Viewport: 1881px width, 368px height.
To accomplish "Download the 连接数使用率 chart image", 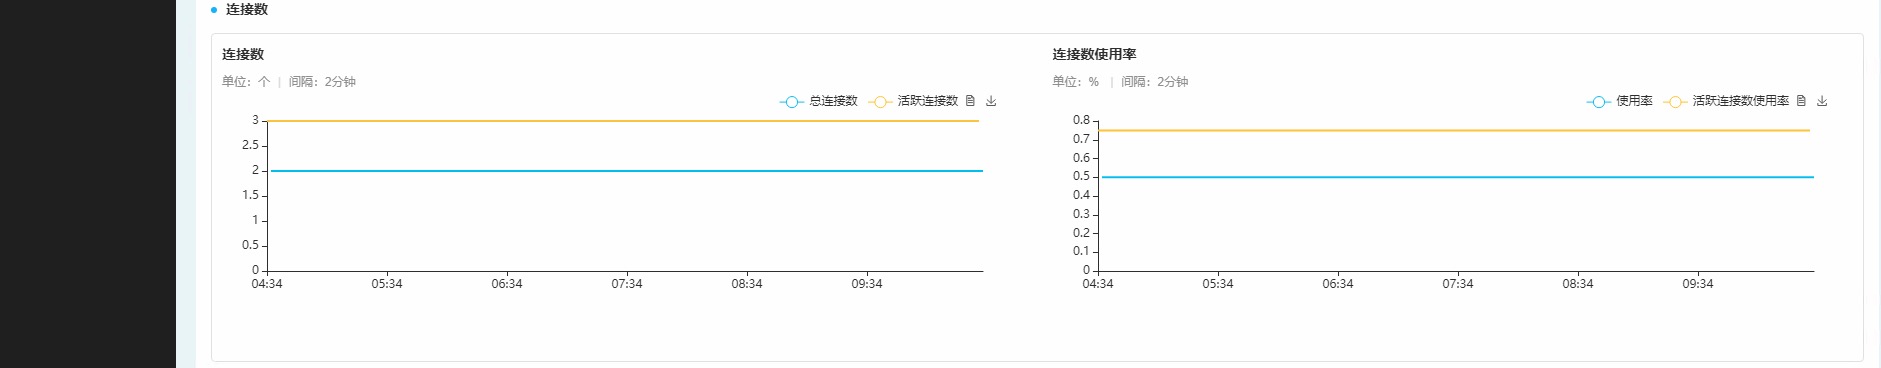I will point(1822,101).
